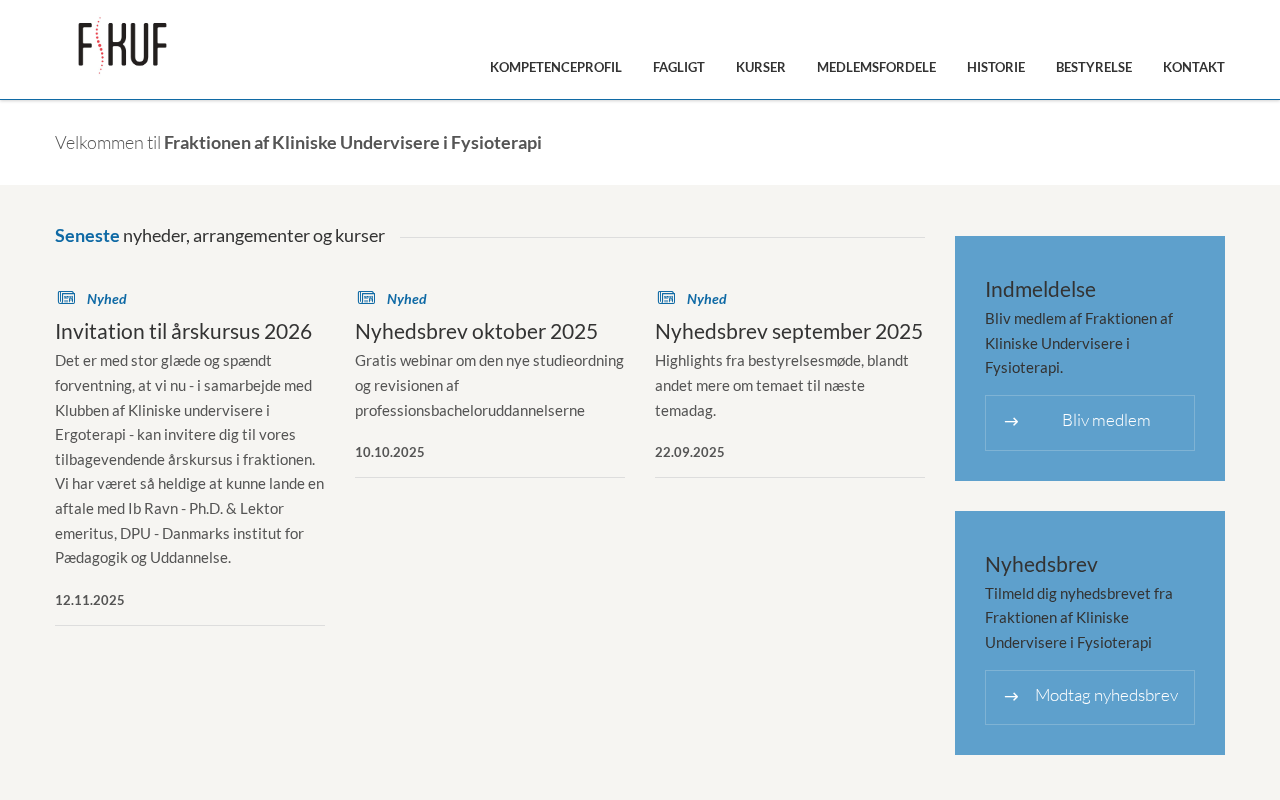
Task: Click the Indmeldelse heading in the sidebar
Action: tap(1040, 289)
